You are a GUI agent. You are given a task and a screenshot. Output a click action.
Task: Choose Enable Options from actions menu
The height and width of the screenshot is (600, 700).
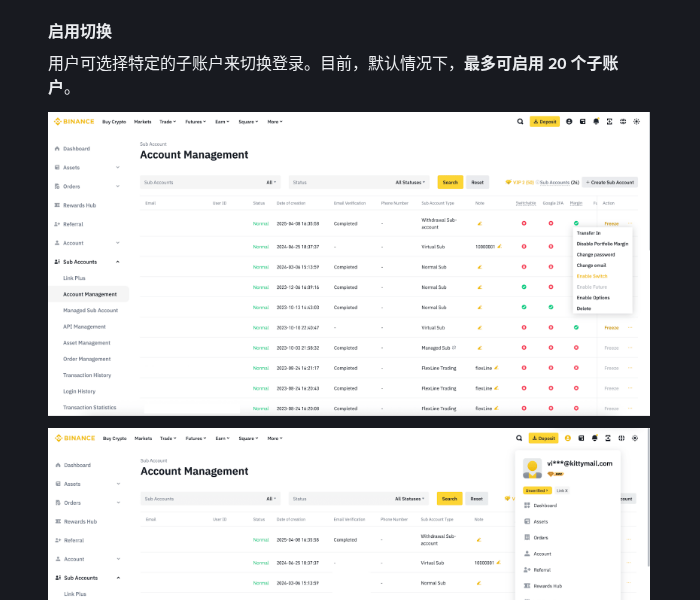tap(593, 298)
